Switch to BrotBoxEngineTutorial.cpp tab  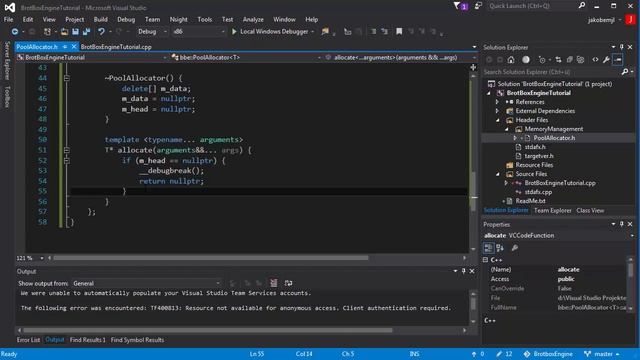116,47
